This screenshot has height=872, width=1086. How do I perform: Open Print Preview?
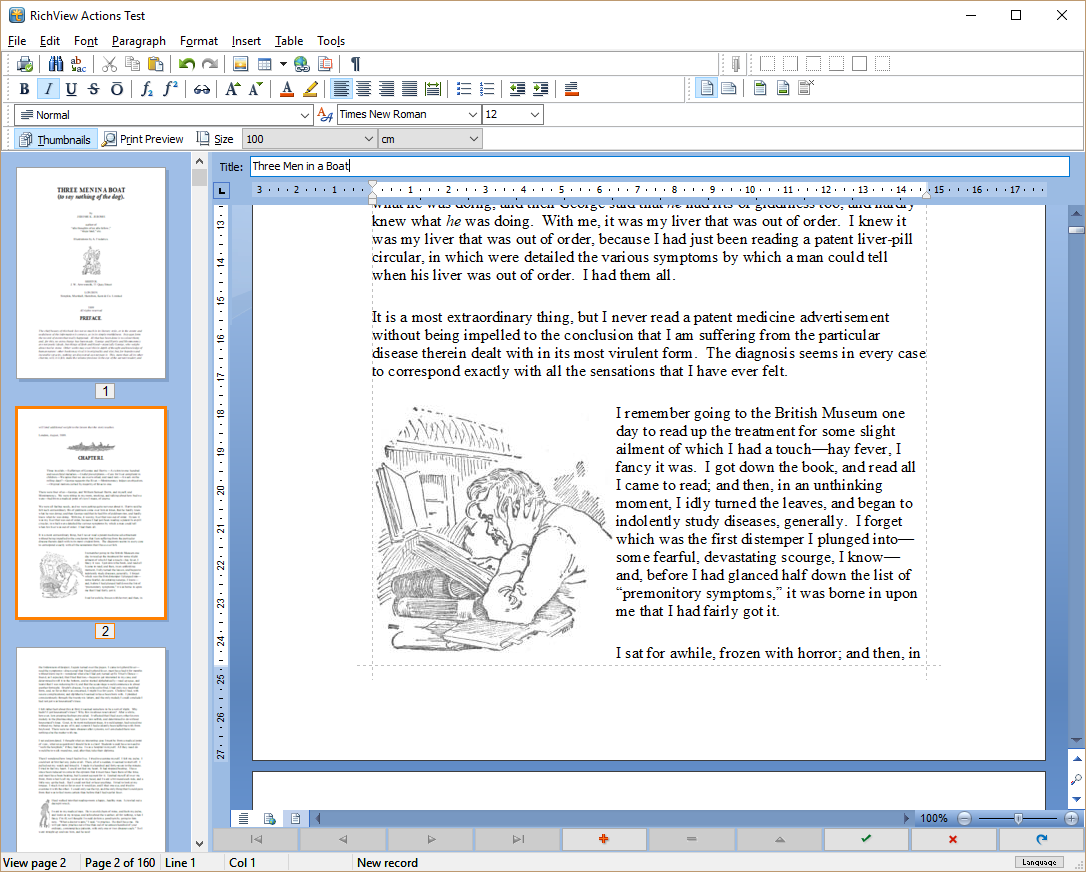(x=143, y=139)
